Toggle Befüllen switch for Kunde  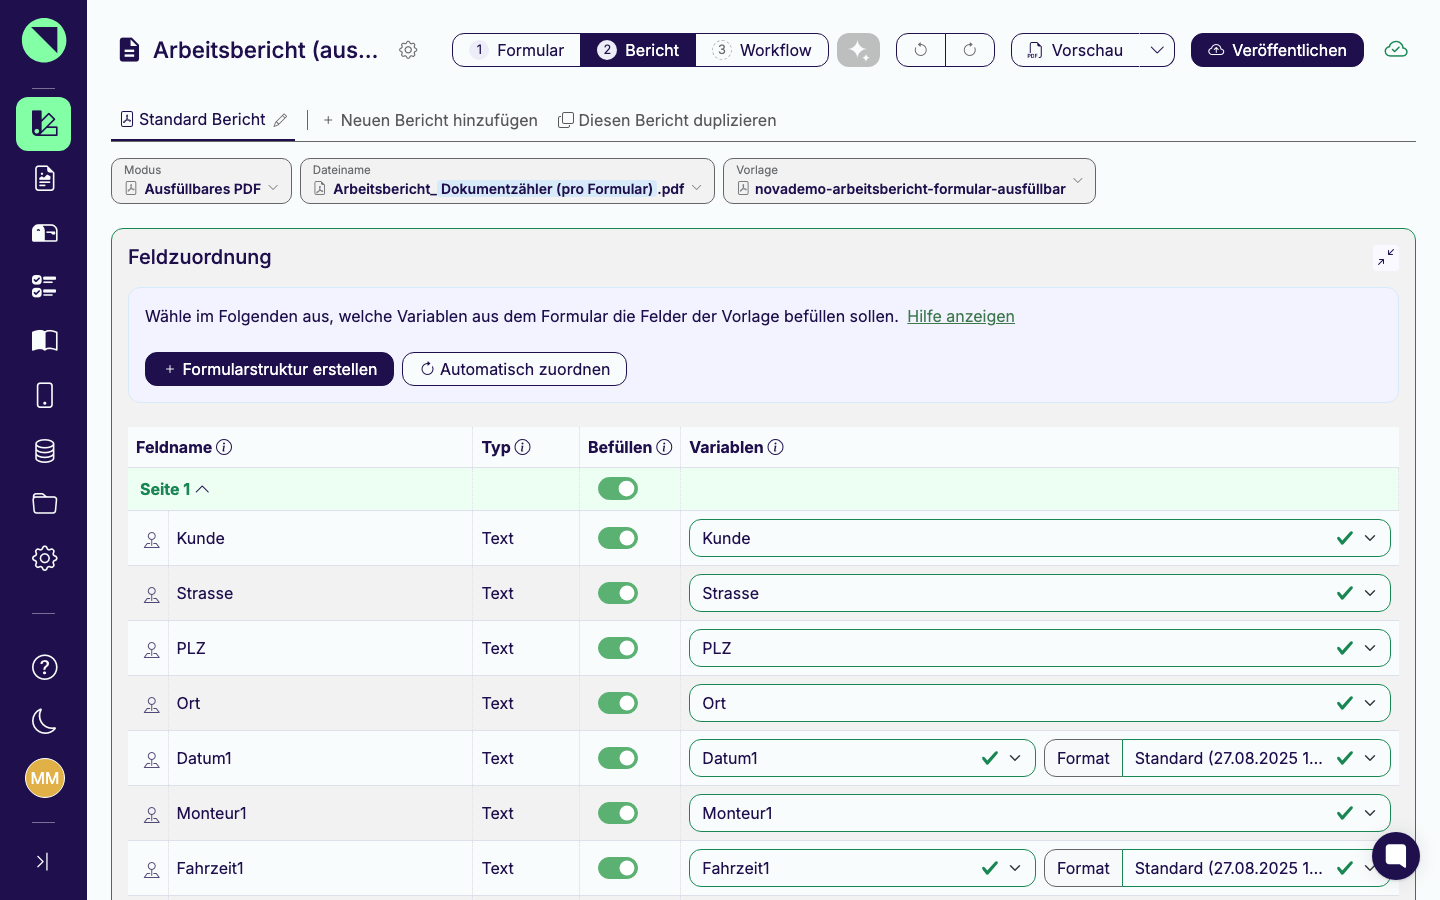(x=618, y=538)
